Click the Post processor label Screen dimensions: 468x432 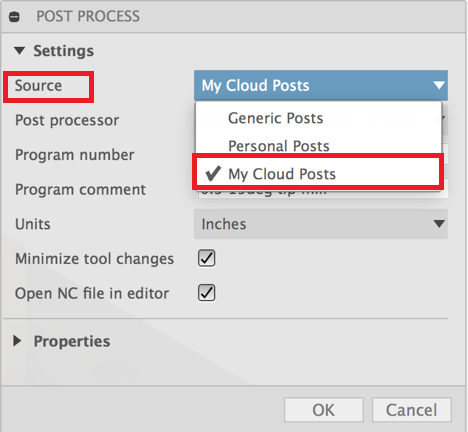(67, 120)
